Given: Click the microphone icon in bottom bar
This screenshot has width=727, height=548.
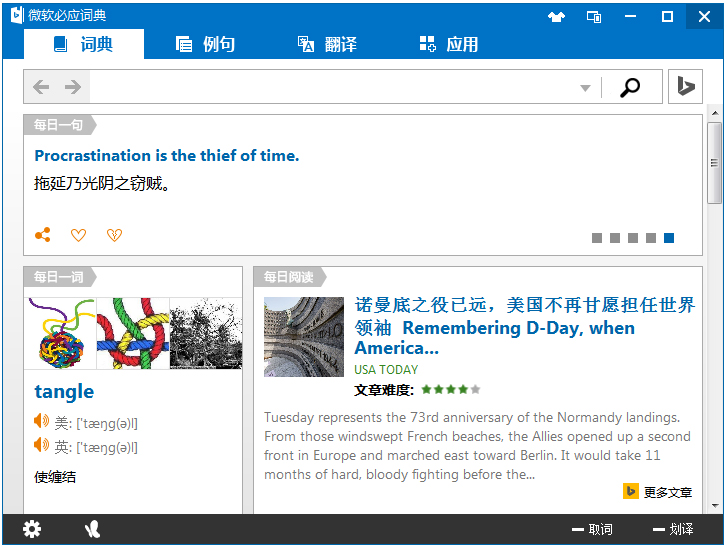Looking at the screenshot, I should 93,529.
